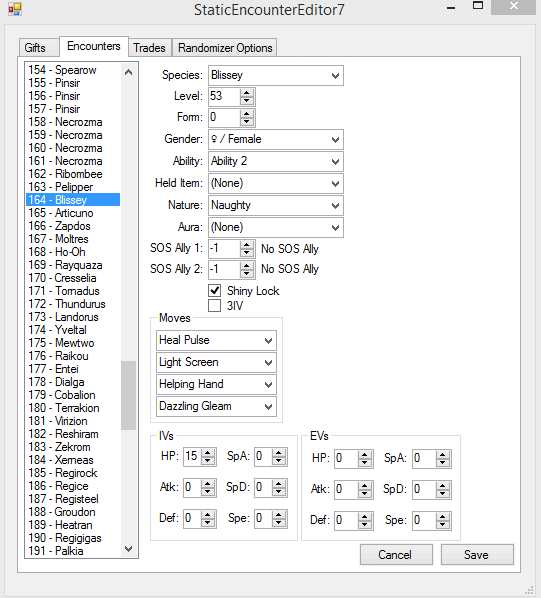Select 164 - Blissey highlighted row
Screen dimensions: 541x598
tap(73, 200)
